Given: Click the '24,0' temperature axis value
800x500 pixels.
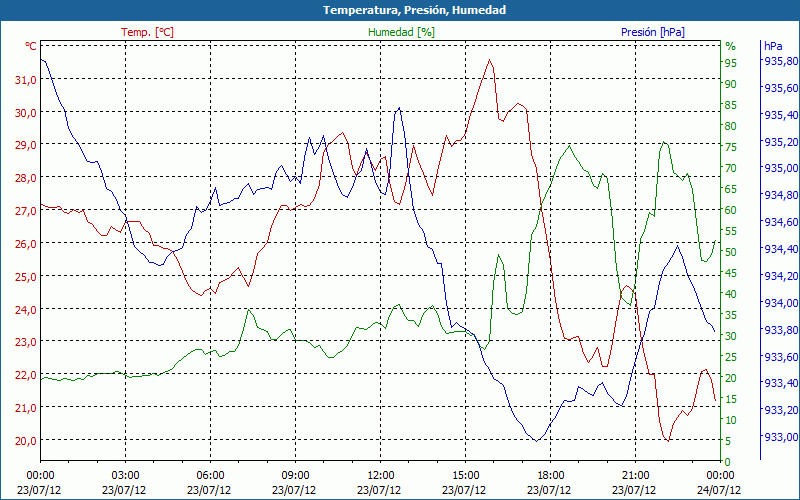Looking at the screenshot, I should [26, 310].
